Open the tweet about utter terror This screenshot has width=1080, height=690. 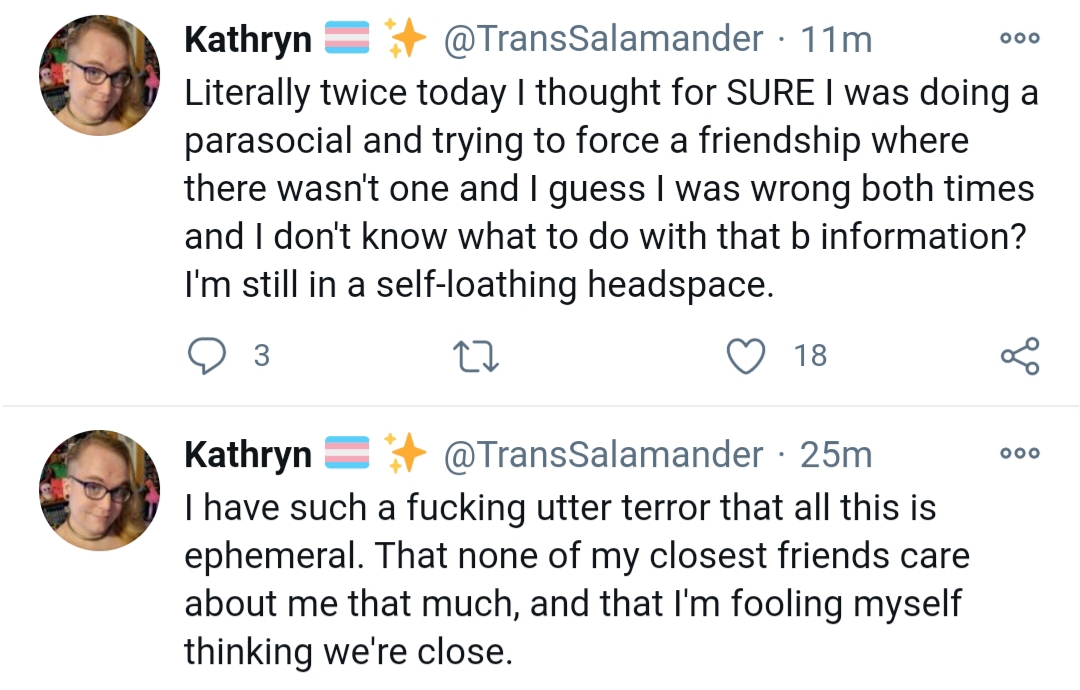click(577, 579)
